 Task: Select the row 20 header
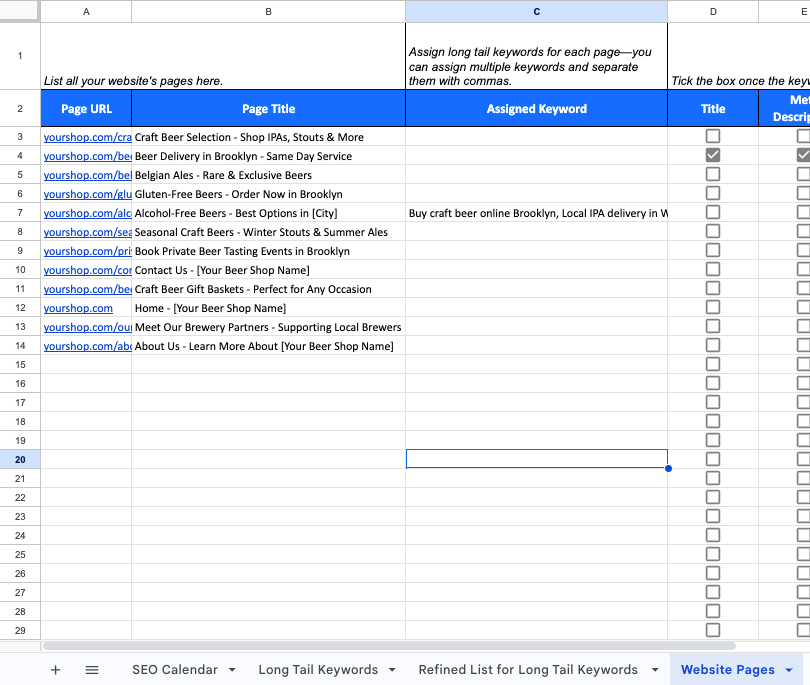20,459
